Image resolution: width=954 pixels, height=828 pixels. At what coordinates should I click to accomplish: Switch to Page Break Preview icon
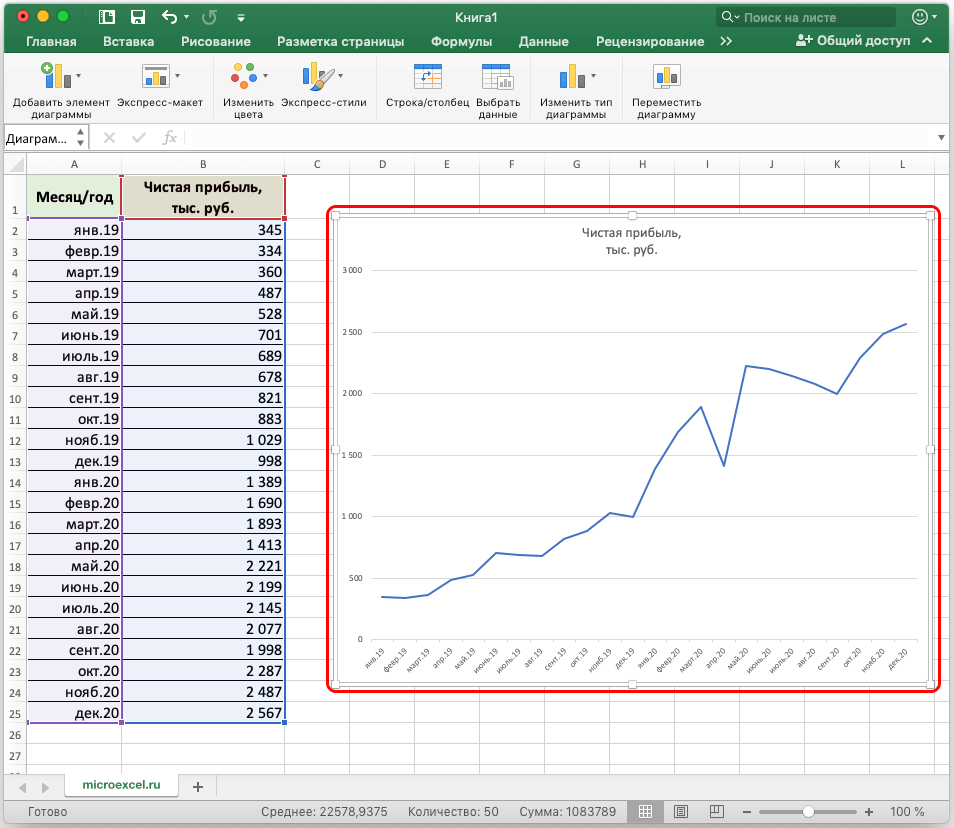tap(717, 812)
